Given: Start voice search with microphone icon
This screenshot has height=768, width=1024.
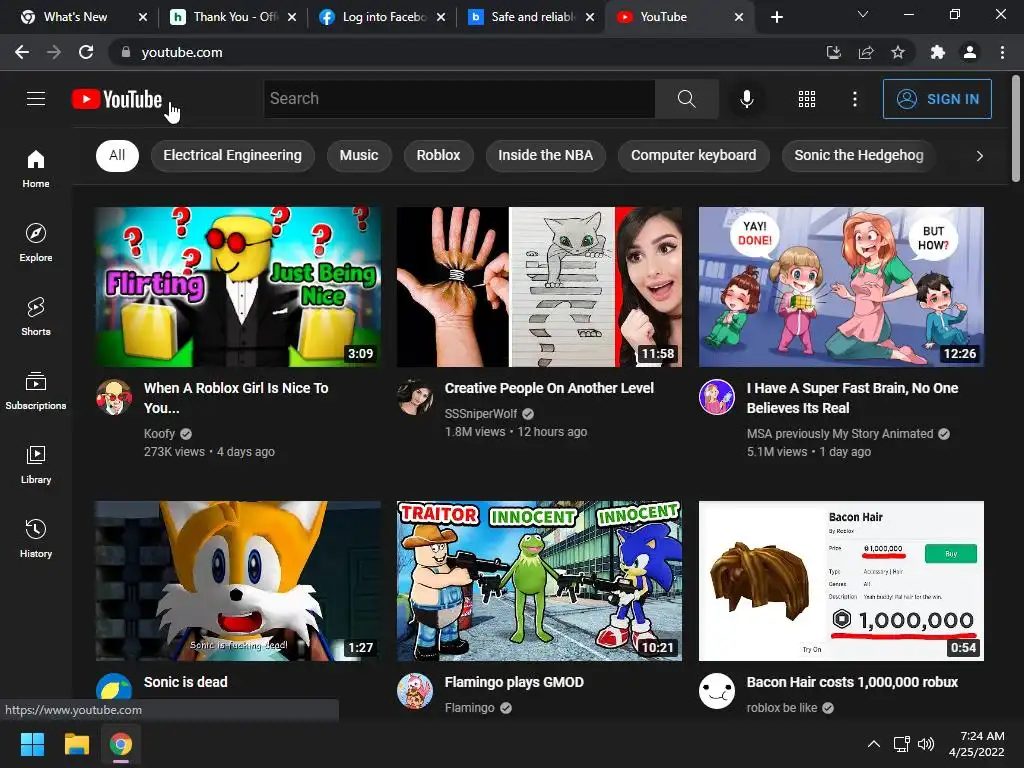Looking at the screenshot, I should point(746,99).
